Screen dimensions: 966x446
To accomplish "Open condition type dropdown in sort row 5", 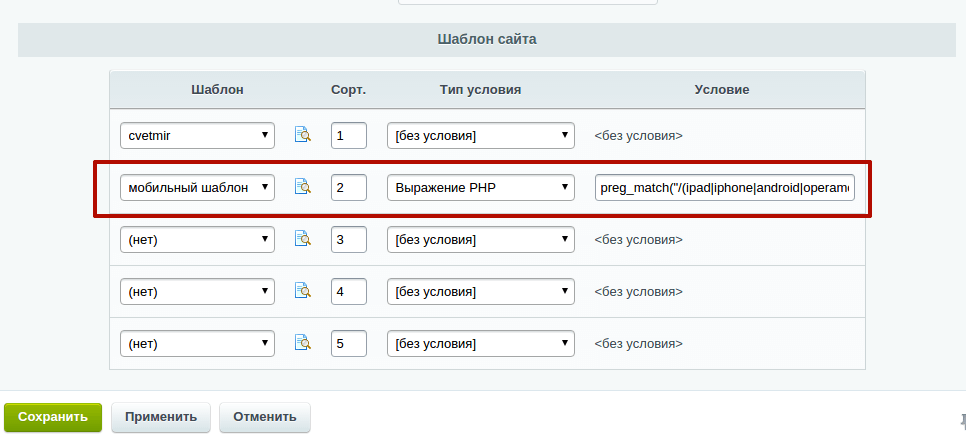I will pos(481,343).
